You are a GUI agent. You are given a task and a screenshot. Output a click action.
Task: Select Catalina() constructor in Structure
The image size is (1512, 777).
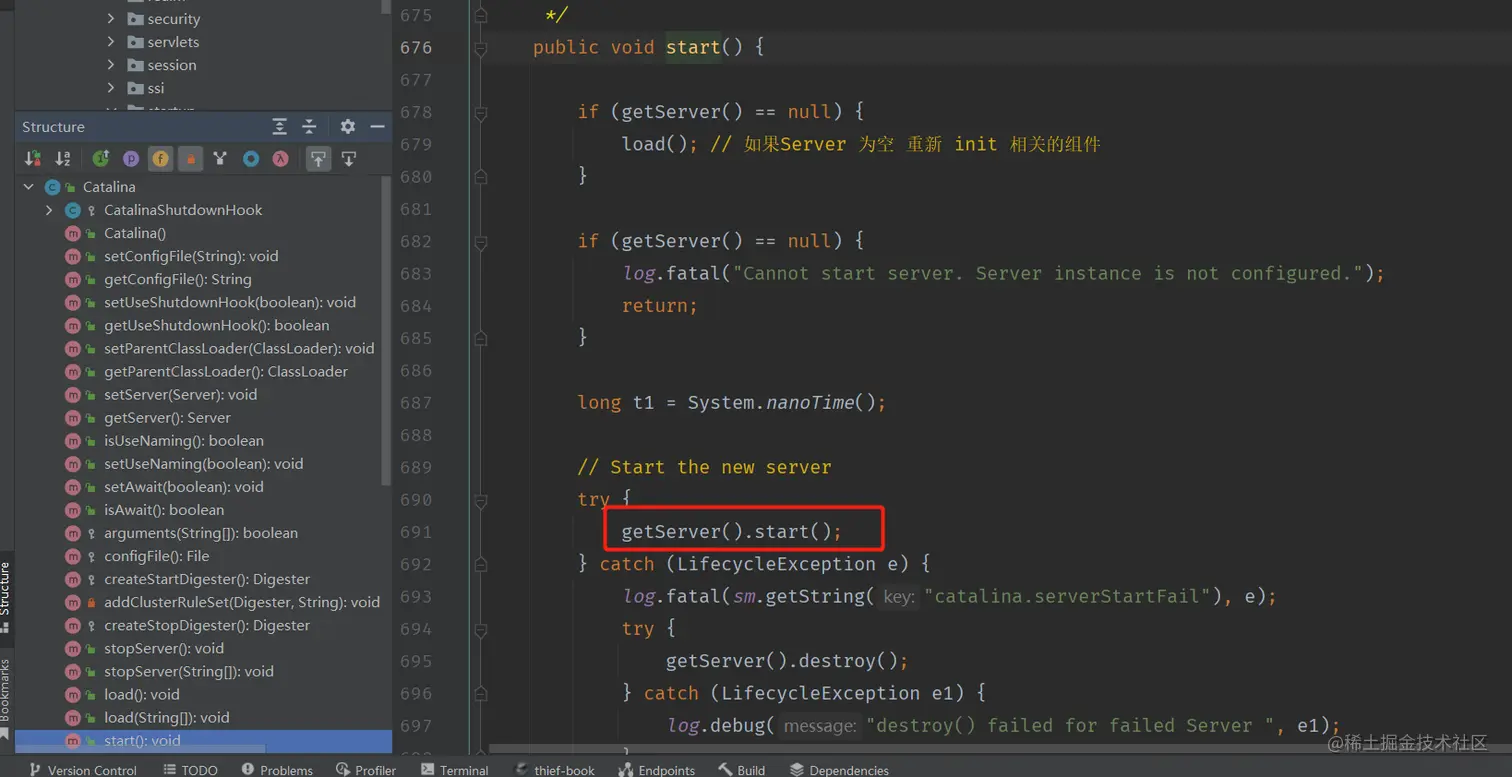(x=135, y=233)
